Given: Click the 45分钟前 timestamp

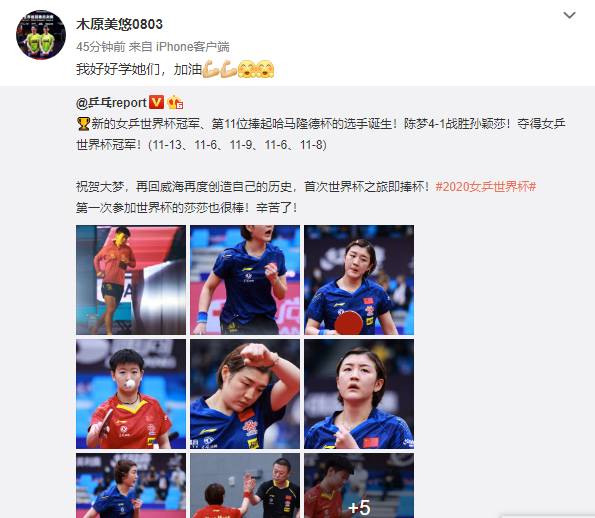Looking at the screenshot, I should pos(101,47).
